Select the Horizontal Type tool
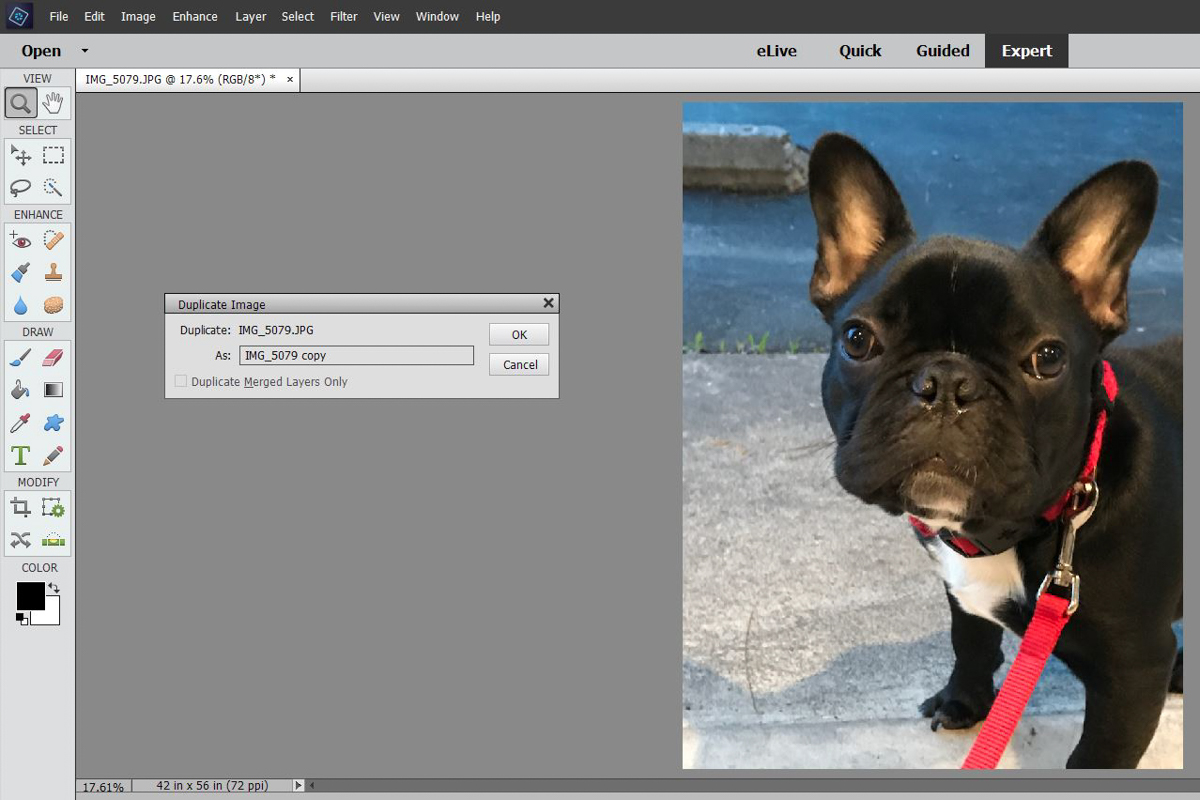 coord(21,455)
